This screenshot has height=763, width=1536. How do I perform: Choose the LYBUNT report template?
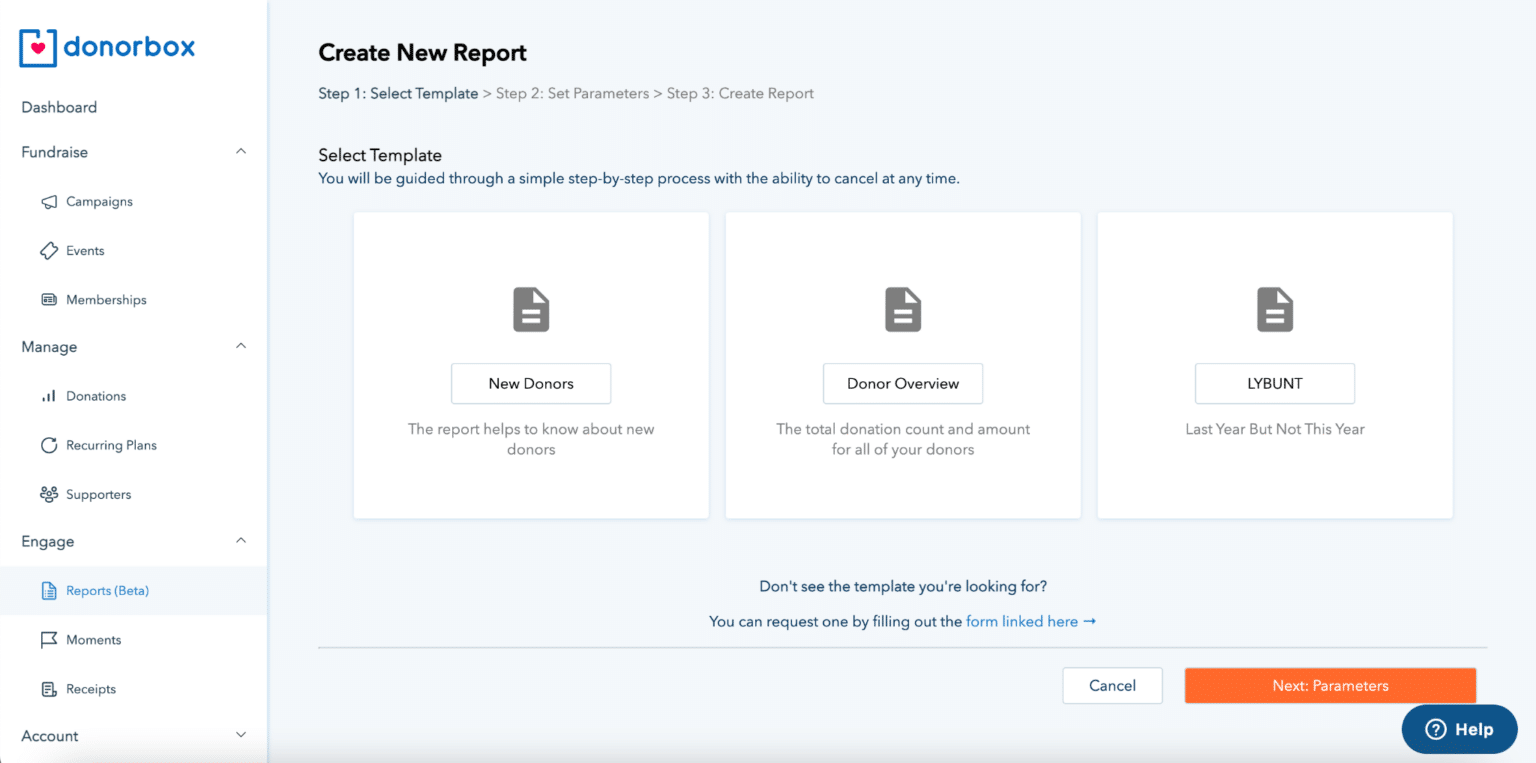pyautogui.click(x=1275, y=384)
